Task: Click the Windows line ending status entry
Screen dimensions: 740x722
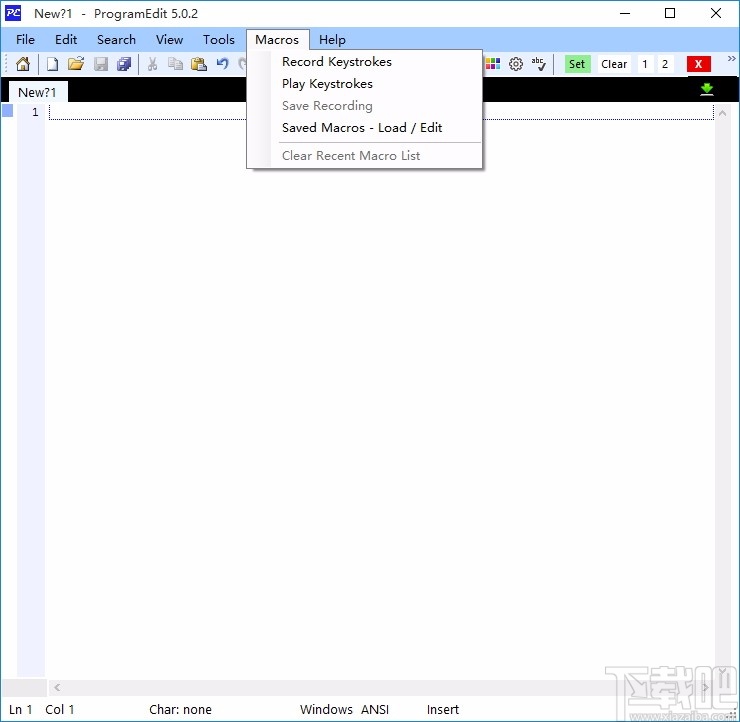Action: coord(326,709)
